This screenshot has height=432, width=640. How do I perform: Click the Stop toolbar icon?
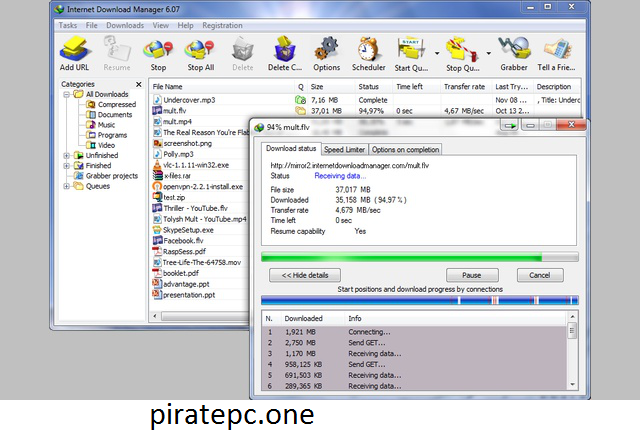click(158, 53)
